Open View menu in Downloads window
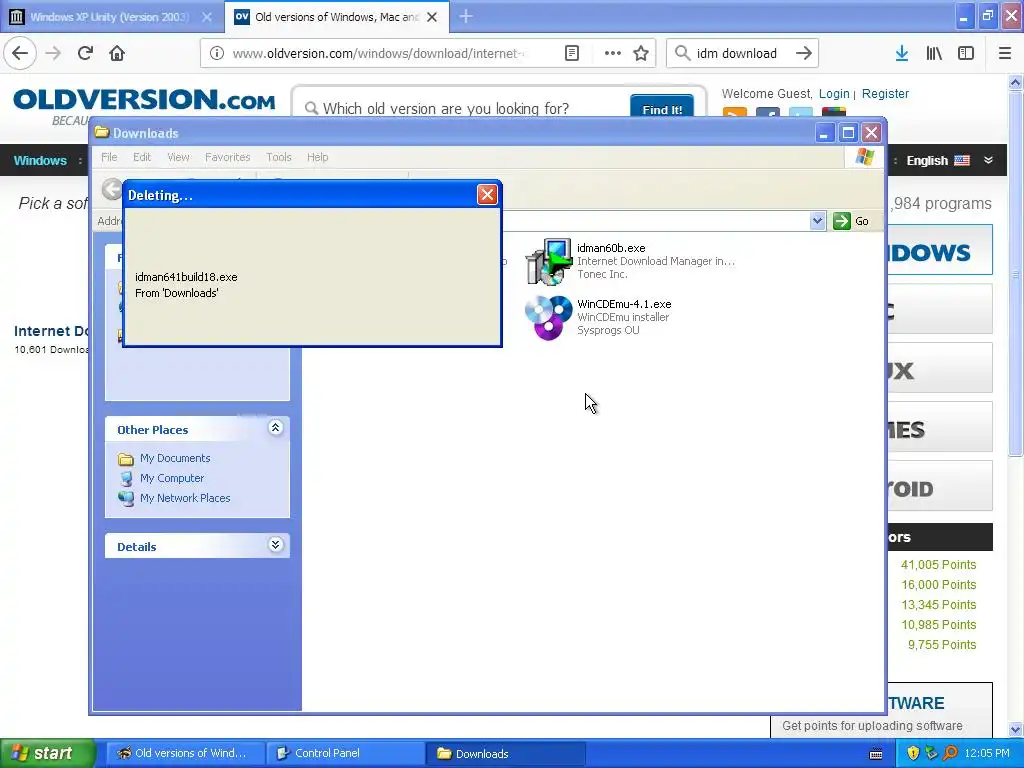The height and width of the screenshot is (768, 1024). pyautogui.click(x=178, y=157)
